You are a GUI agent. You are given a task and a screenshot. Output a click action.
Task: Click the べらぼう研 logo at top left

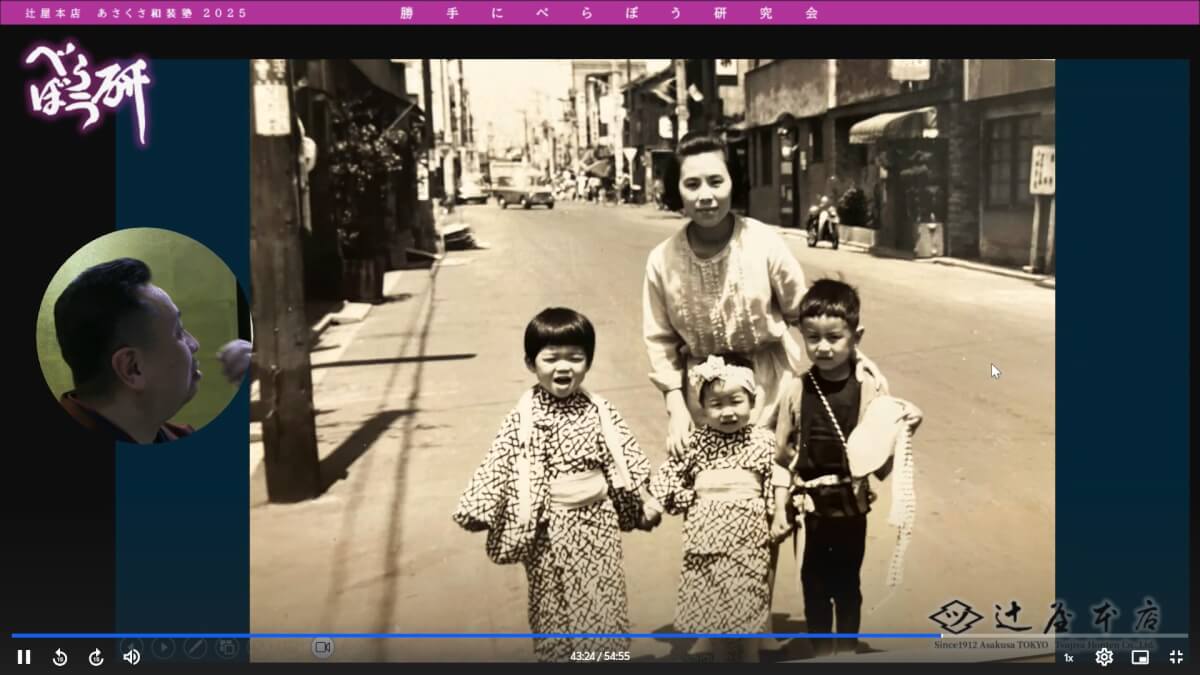pos(88,90)
